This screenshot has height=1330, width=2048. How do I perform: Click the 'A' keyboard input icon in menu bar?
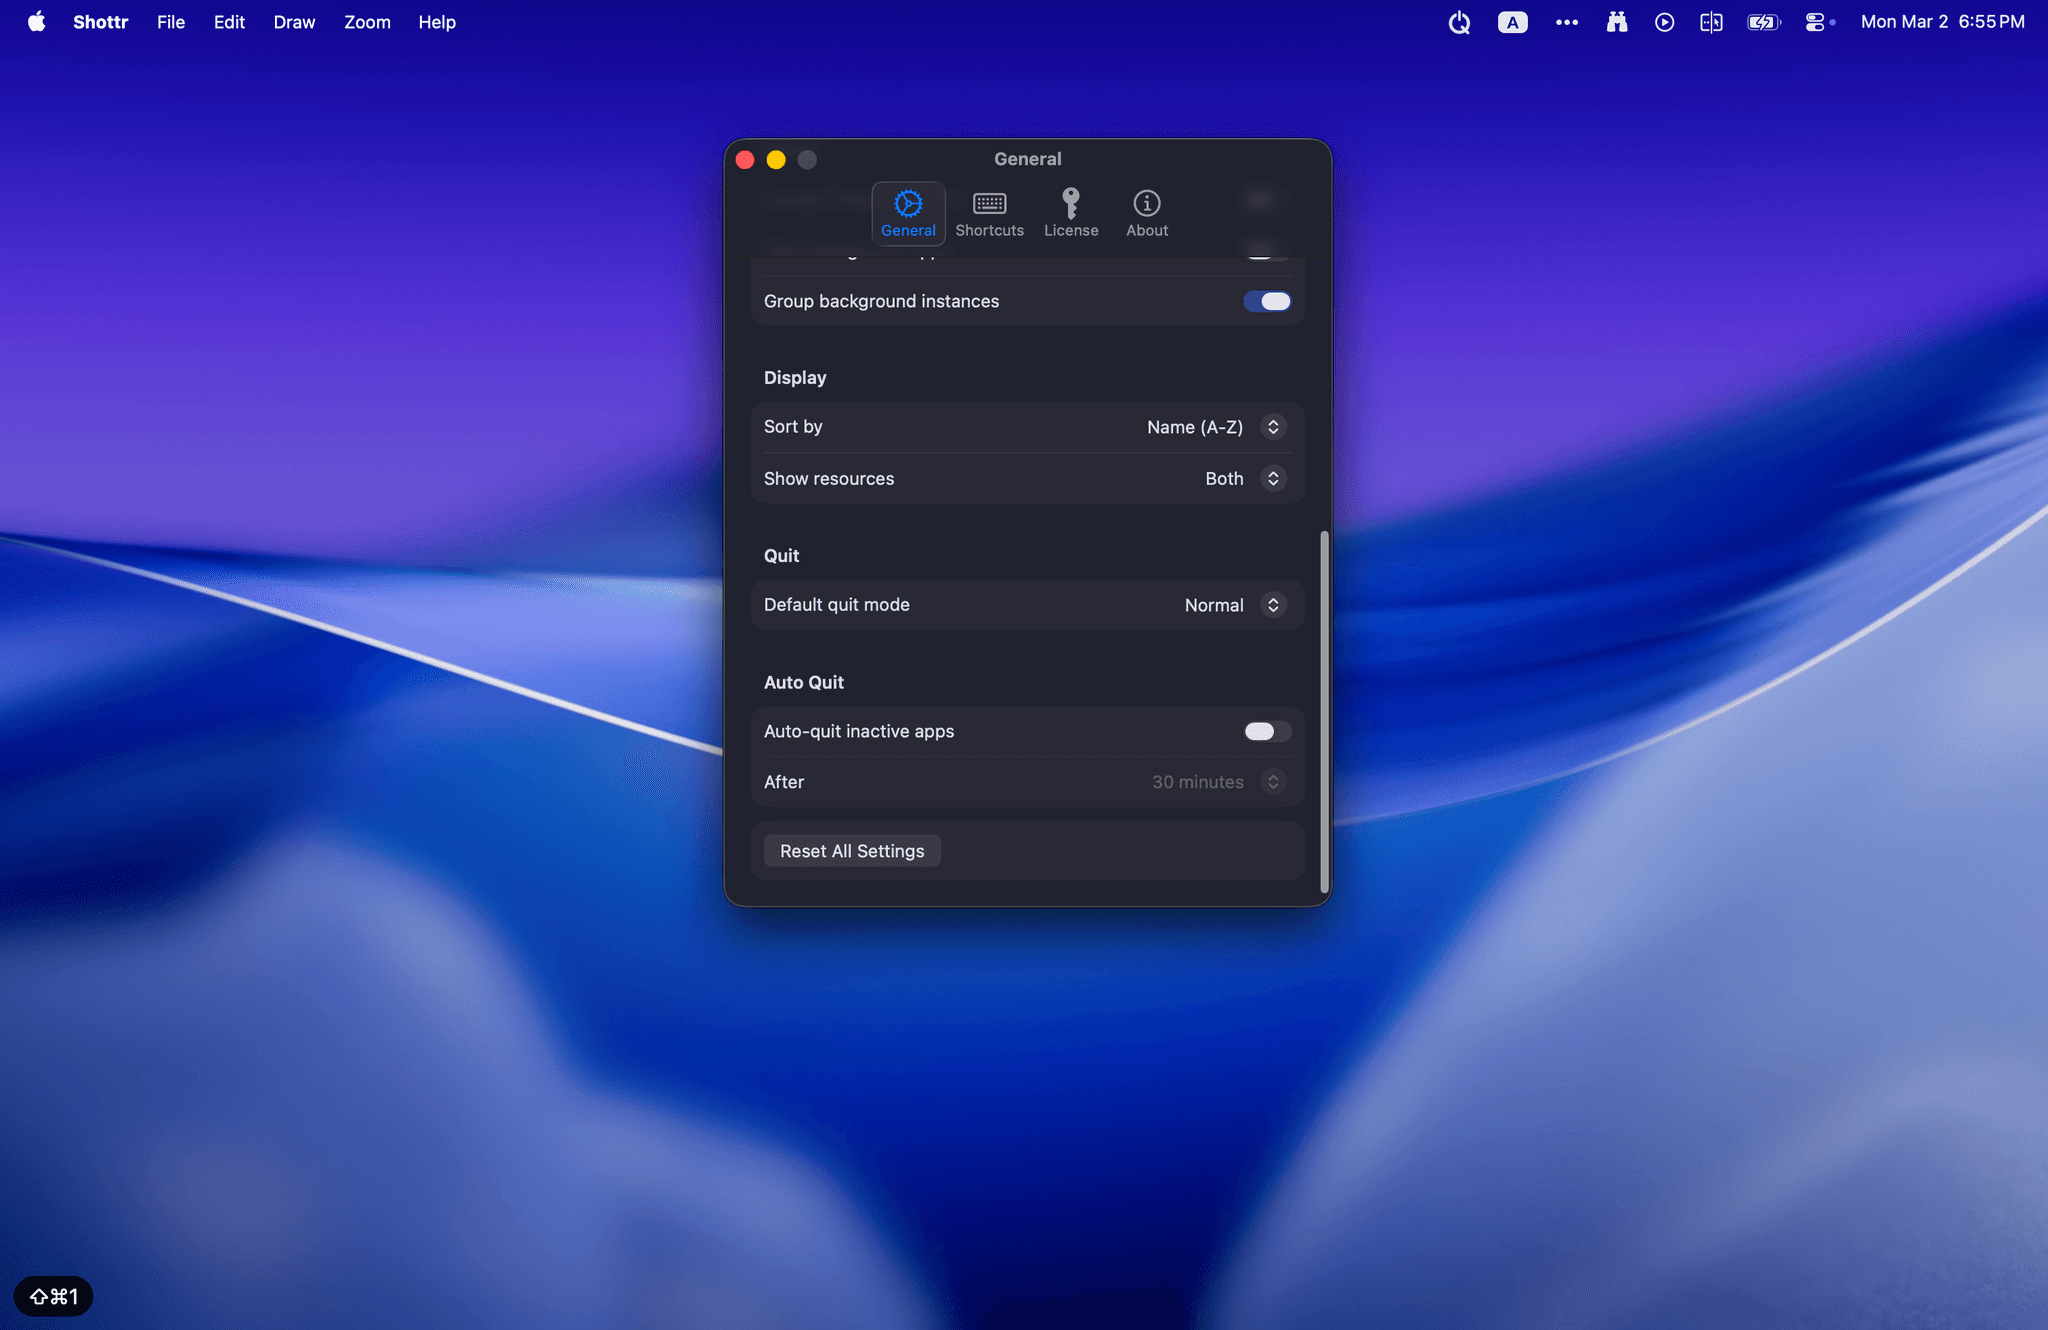point(1512,21)
